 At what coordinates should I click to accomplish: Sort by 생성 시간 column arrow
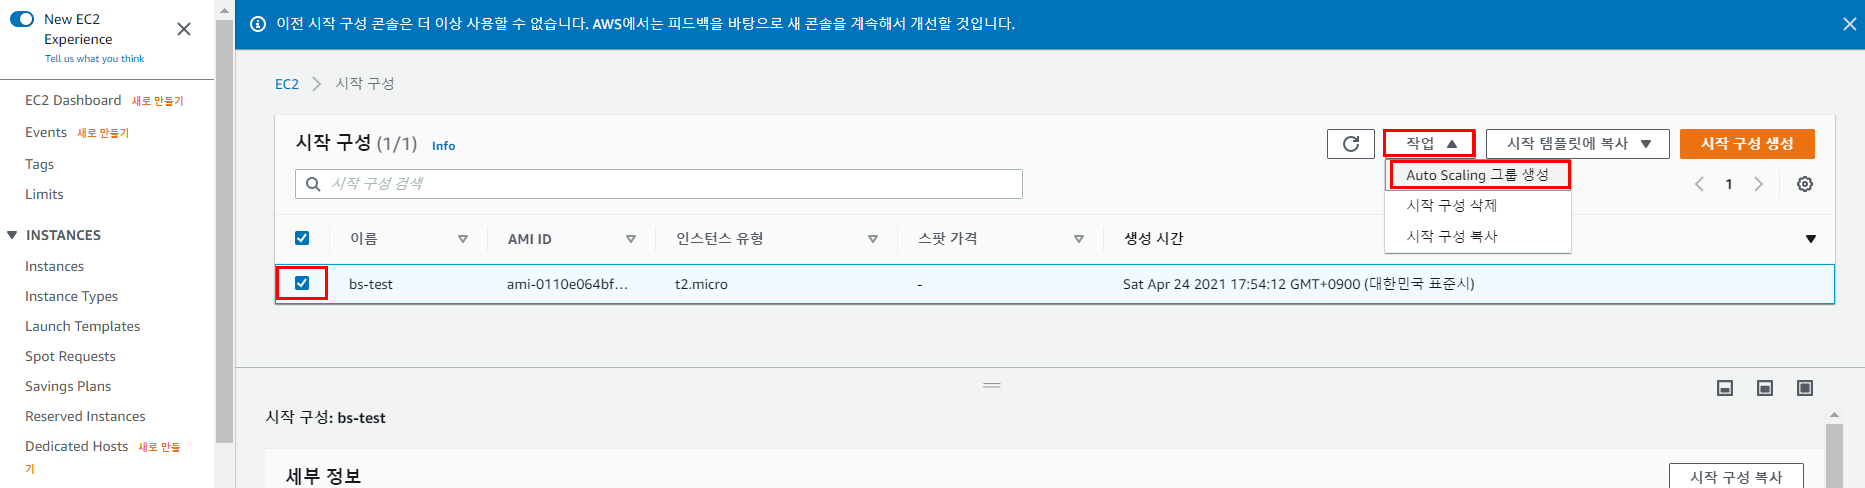[1810, 239]
